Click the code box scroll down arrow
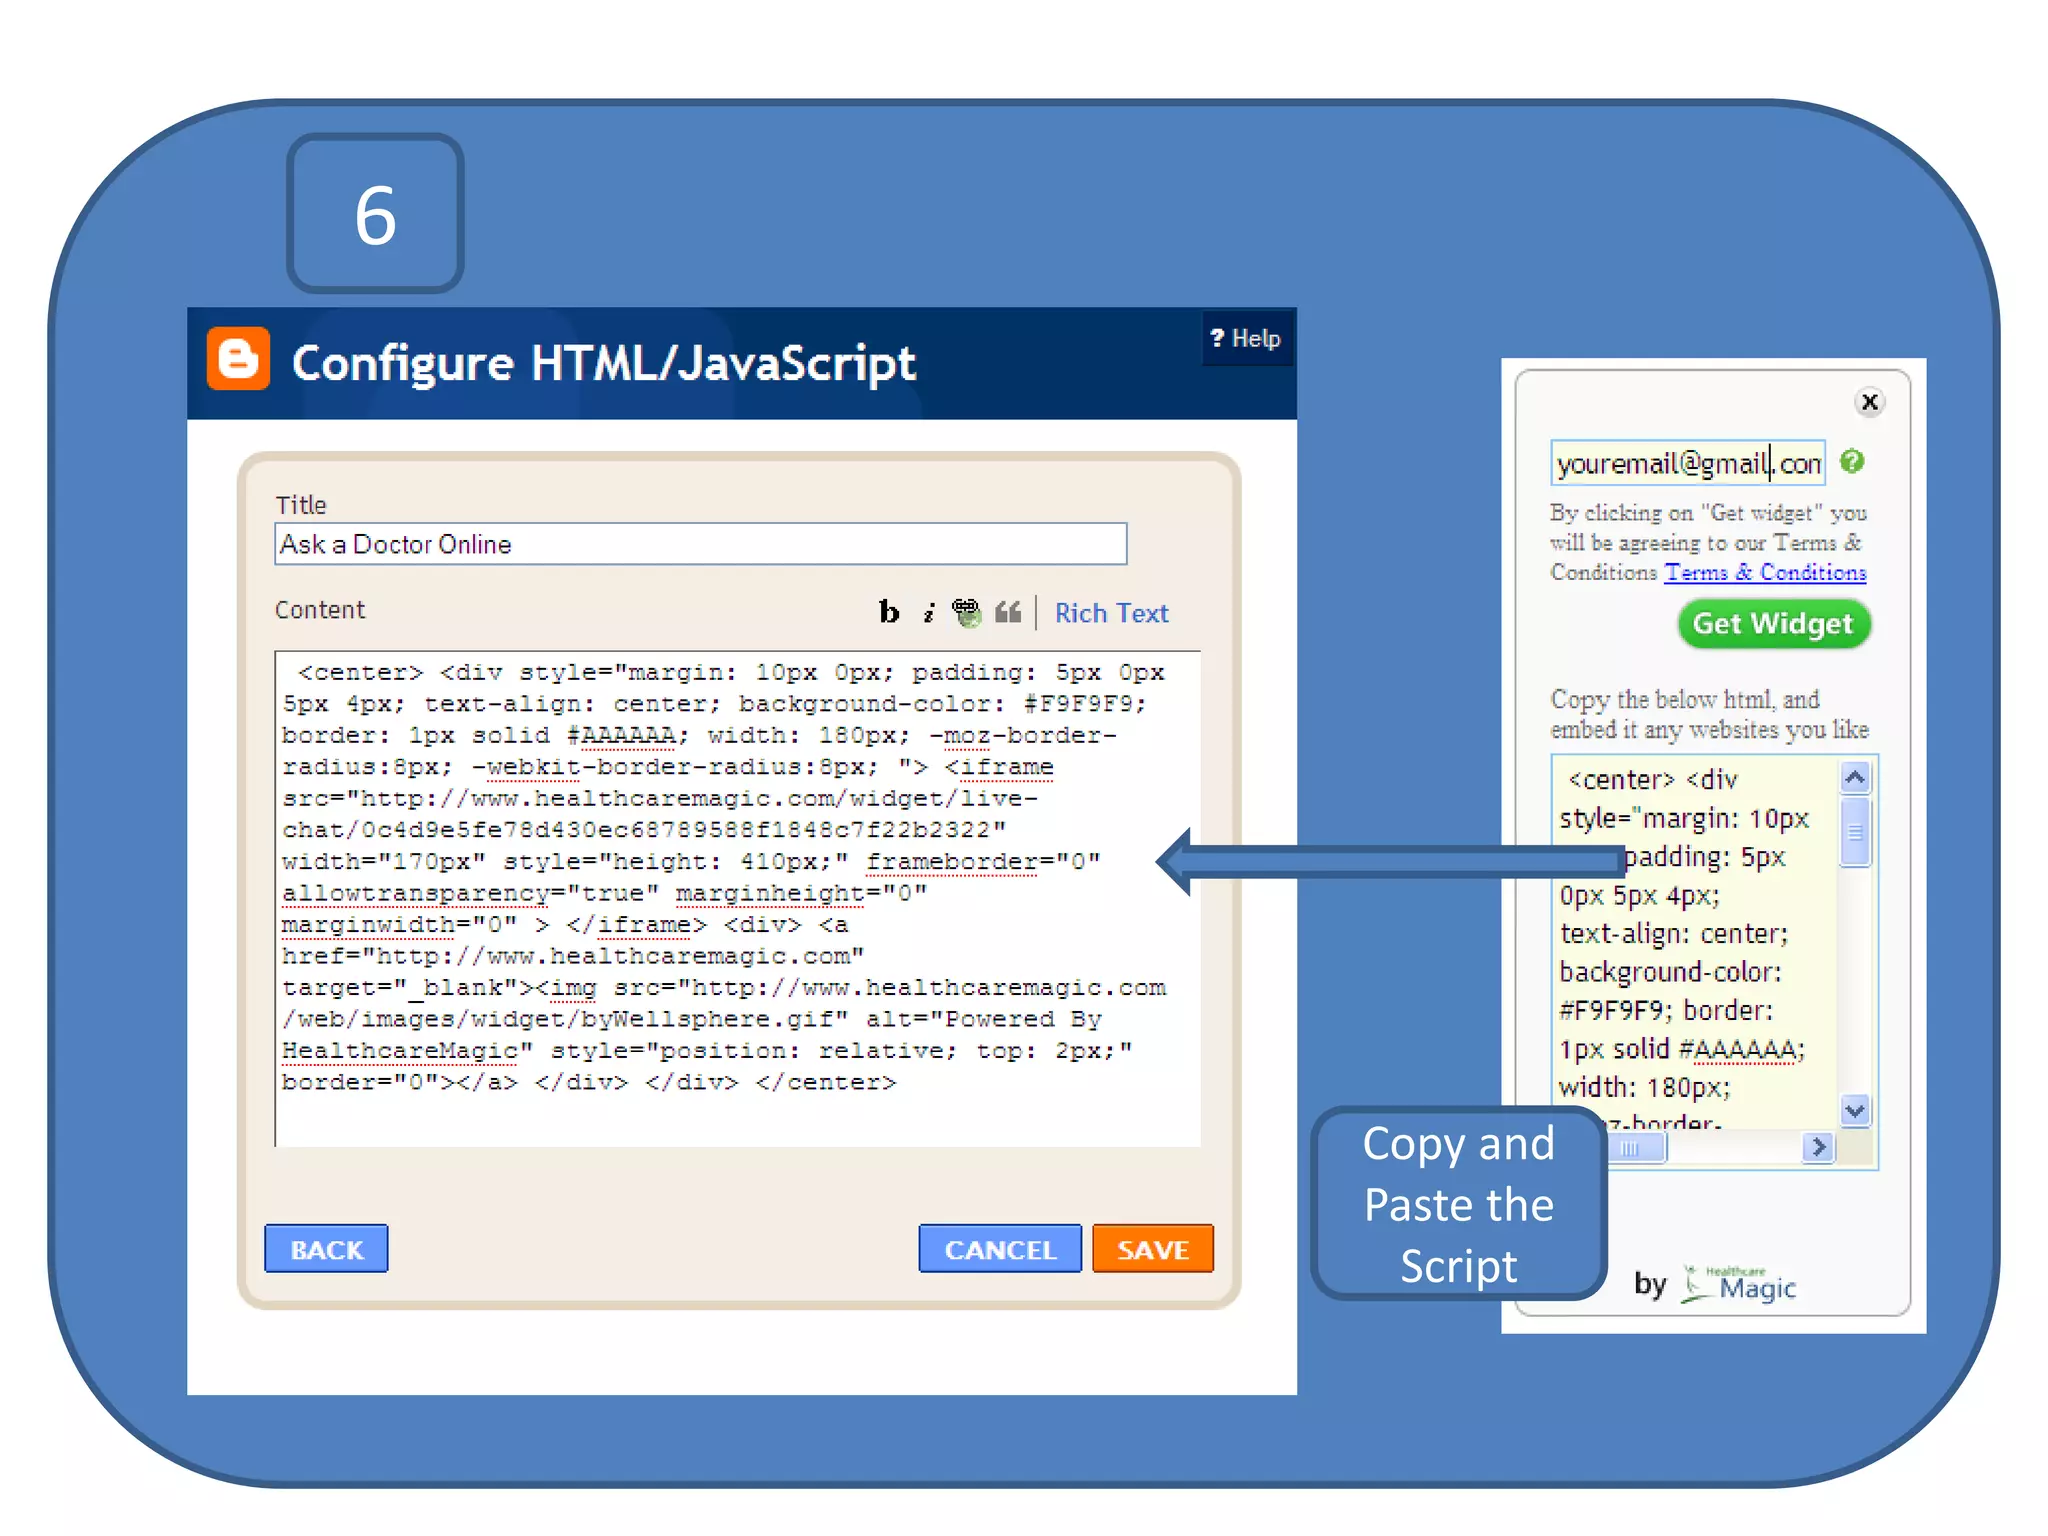Image resolution: width=2048 pixels, height=1536 pixels. pos(1855,1110)
